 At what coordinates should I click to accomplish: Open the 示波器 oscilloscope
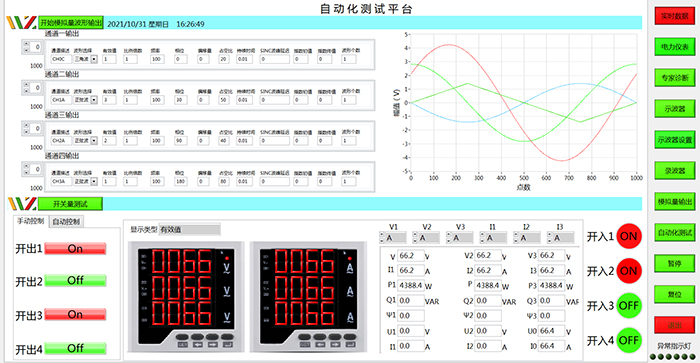pos(675,108)
